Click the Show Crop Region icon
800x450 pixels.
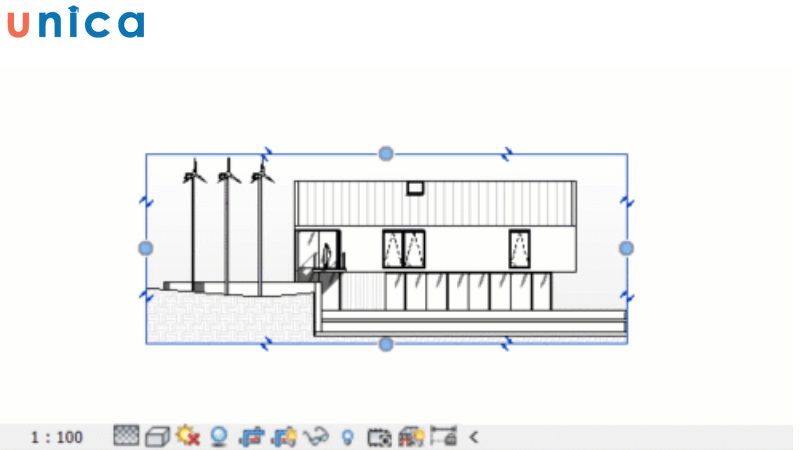click(284, 437)
